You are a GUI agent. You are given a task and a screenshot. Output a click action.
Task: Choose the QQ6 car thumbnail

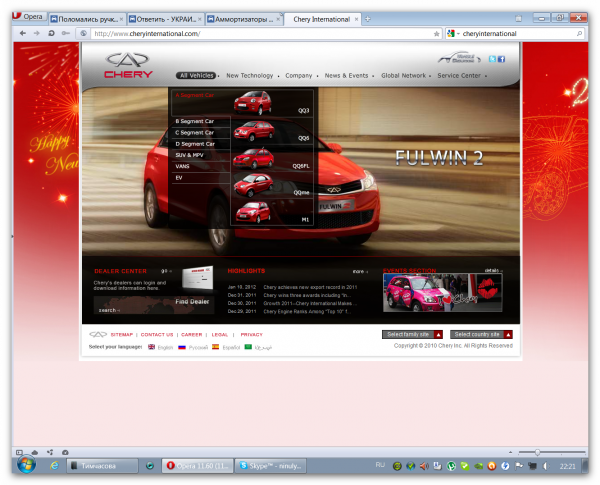tap(254, 131)
